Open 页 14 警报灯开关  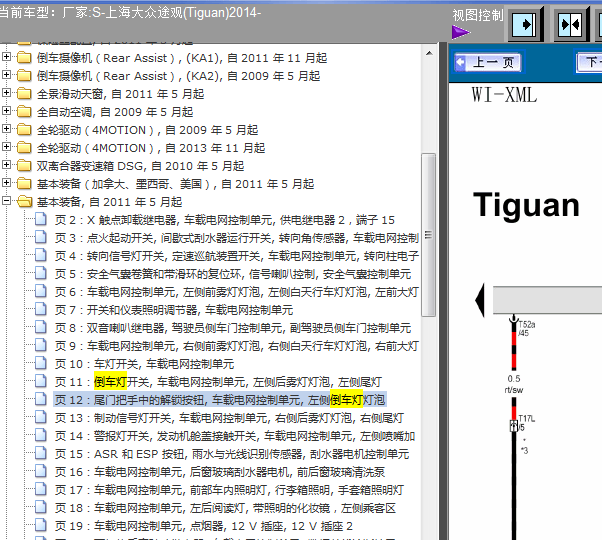235,436
